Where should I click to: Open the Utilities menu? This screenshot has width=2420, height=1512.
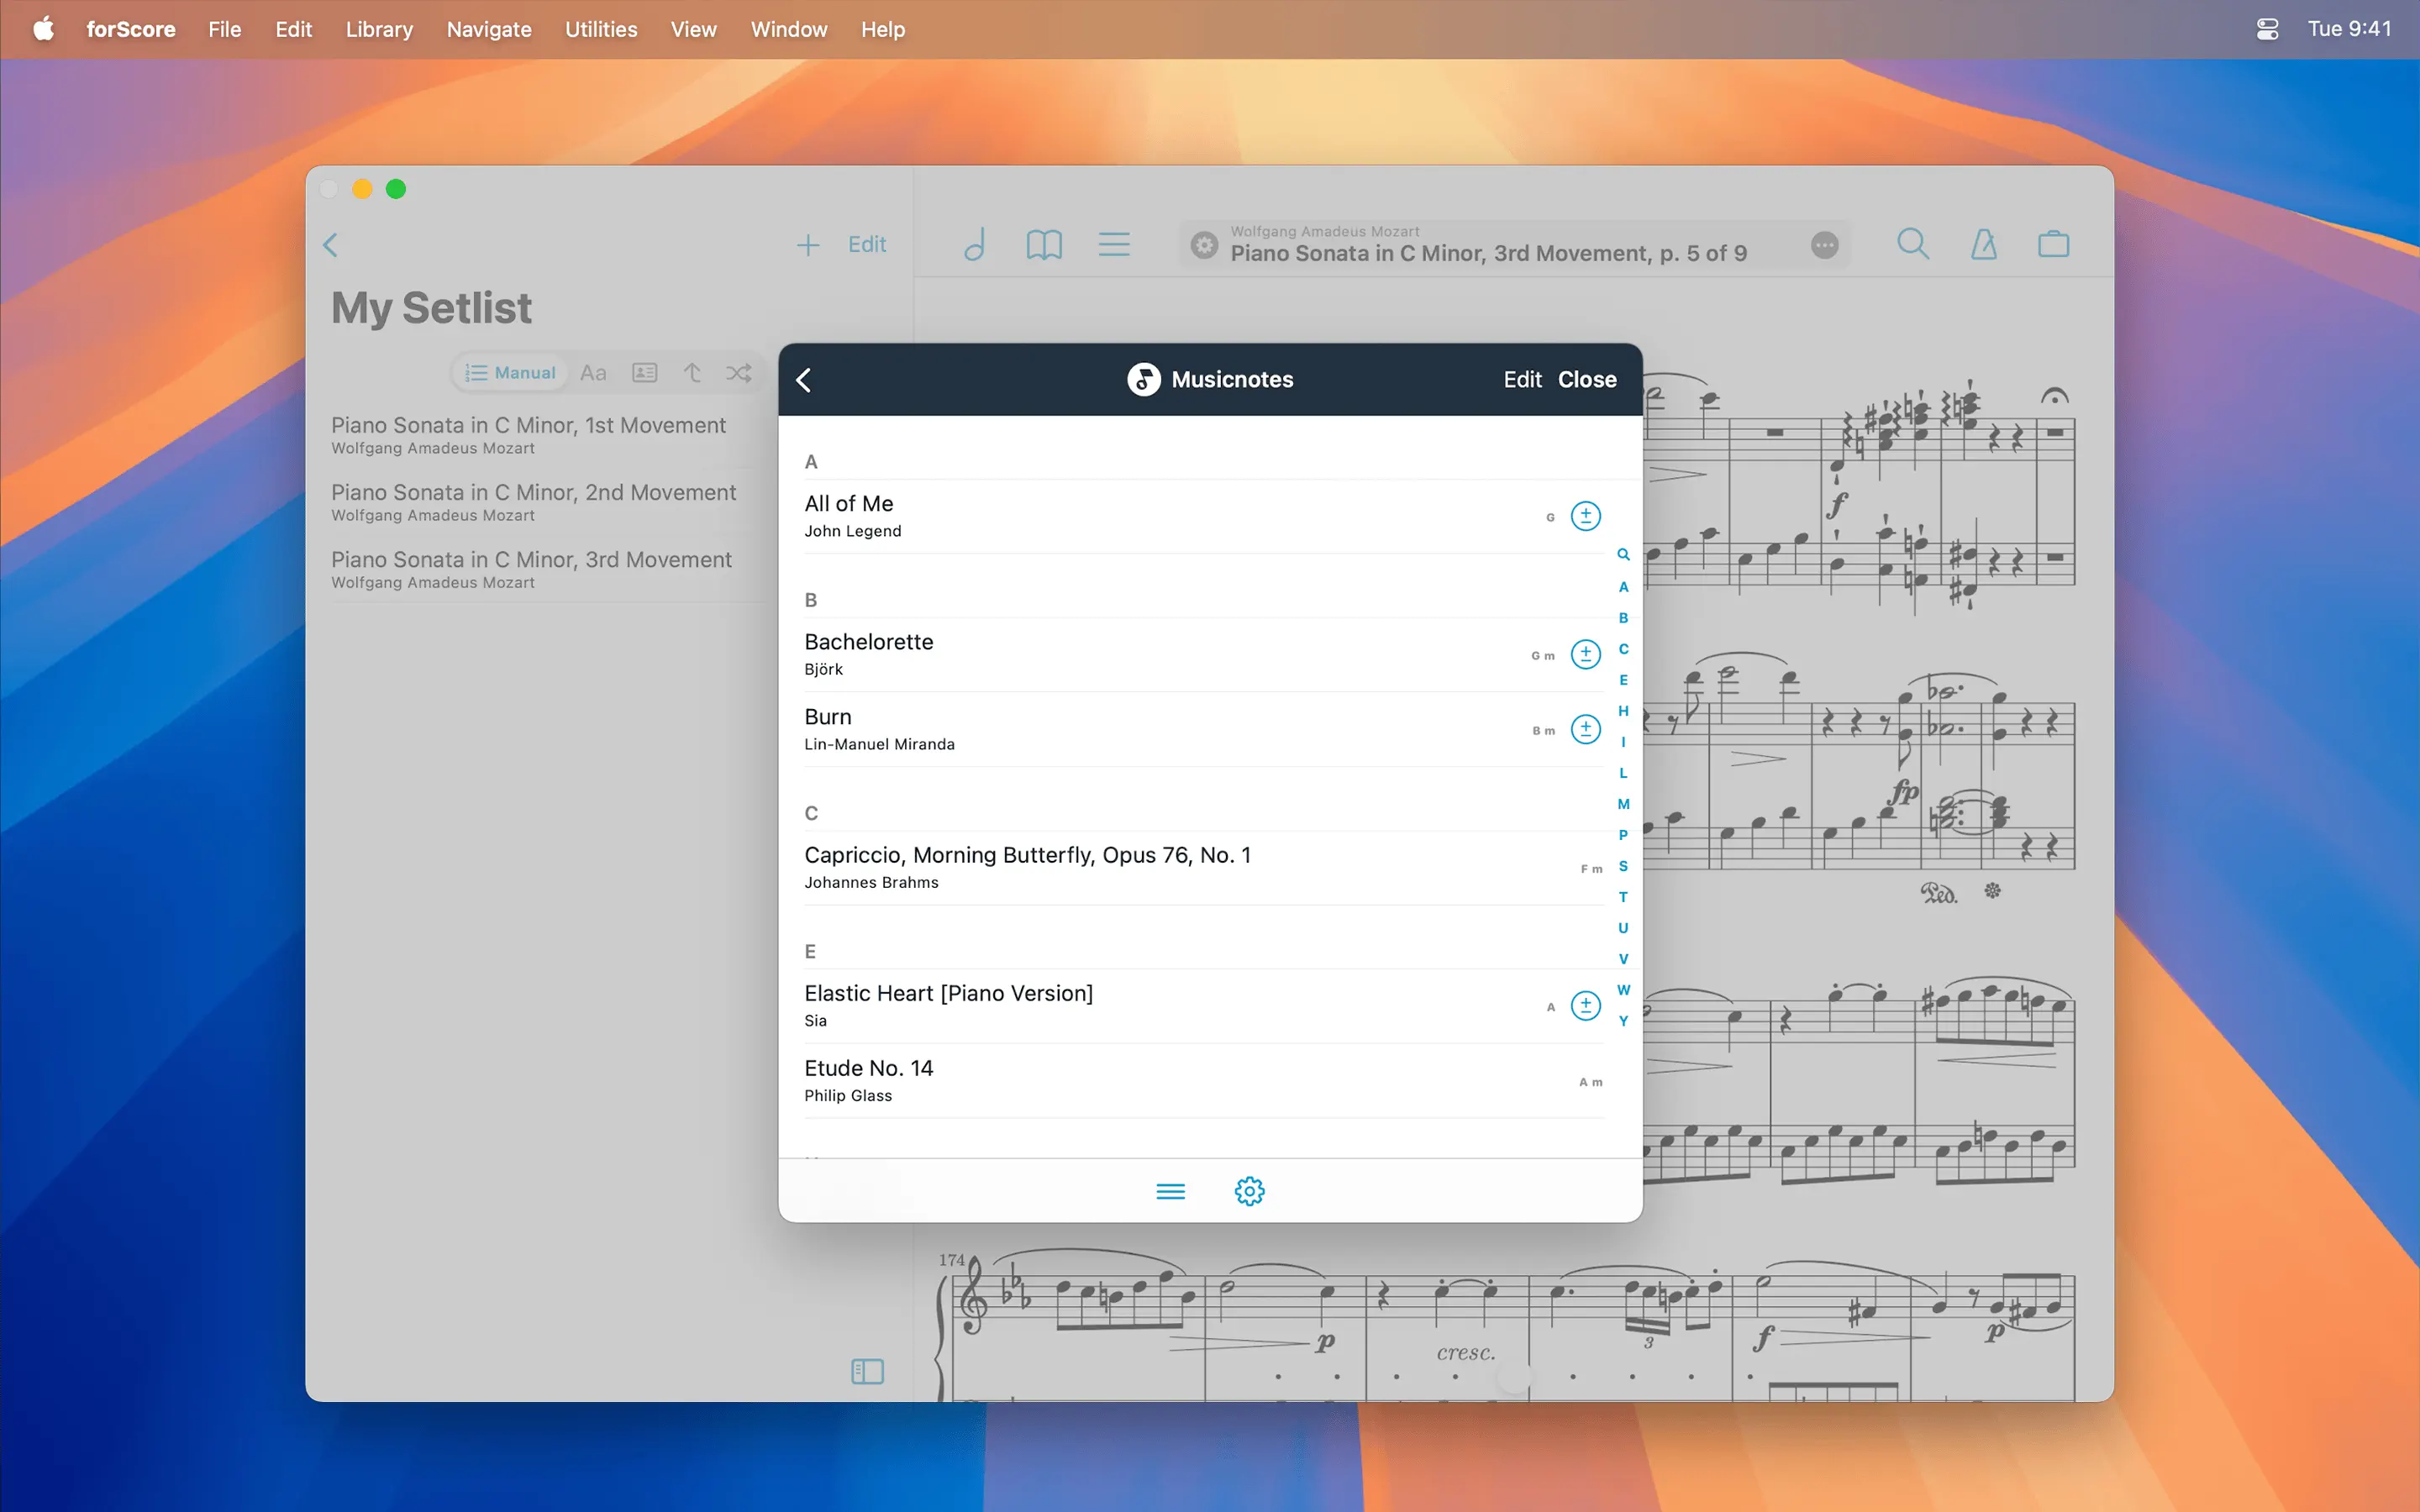(x=600, y=29)
